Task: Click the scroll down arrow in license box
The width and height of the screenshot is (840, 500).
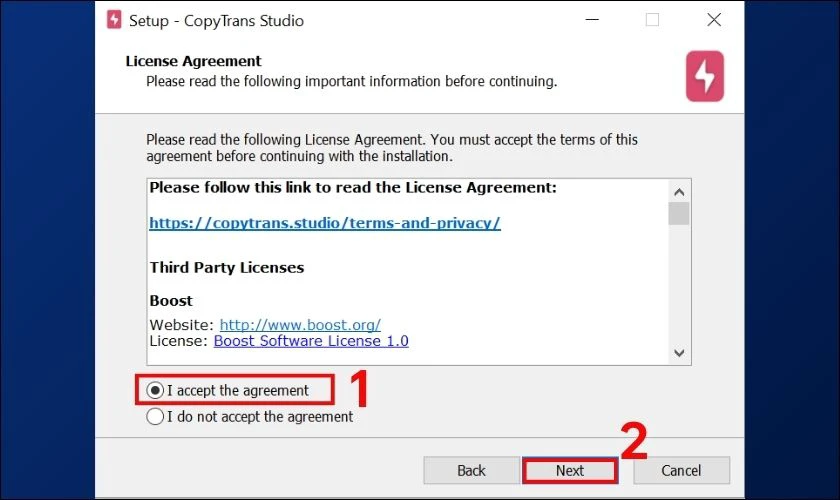Action: (679, 353)
